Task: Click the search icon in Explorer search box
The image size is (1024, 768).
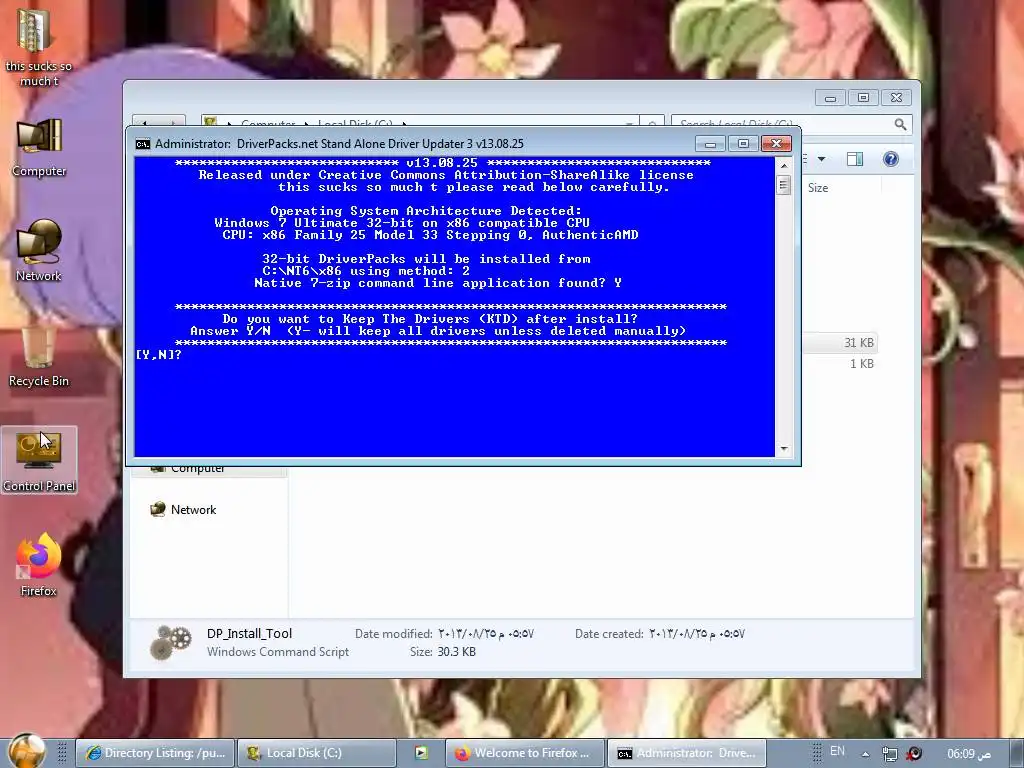Action: (x=900, y=124)
